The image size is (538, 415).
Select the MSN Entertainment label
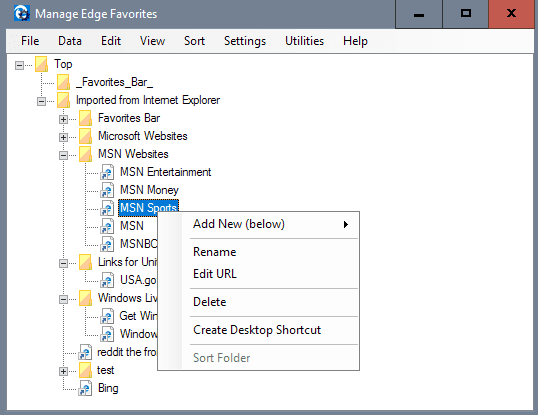coord(165,172)
